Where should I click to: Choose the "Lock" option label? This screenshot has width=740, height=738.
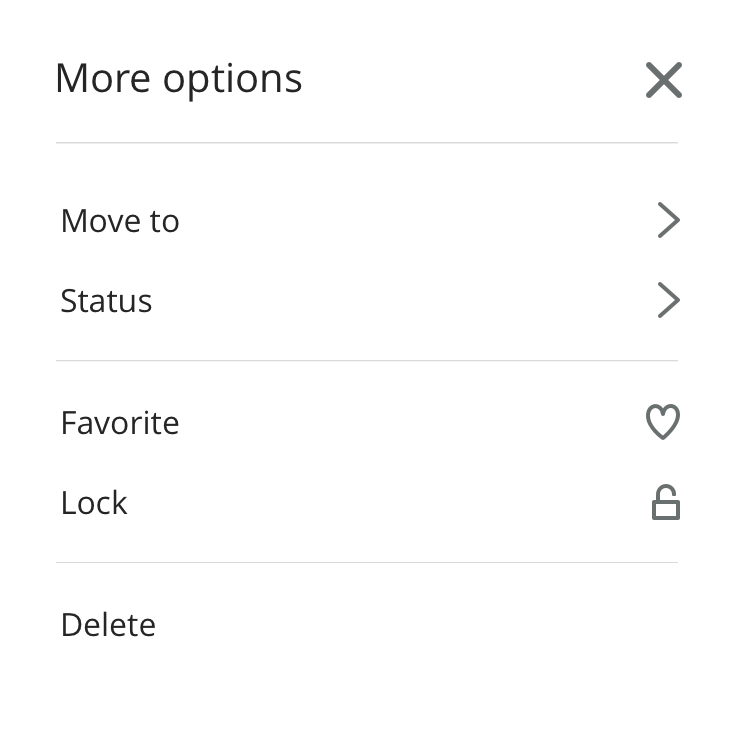click(x=94, y=503)
